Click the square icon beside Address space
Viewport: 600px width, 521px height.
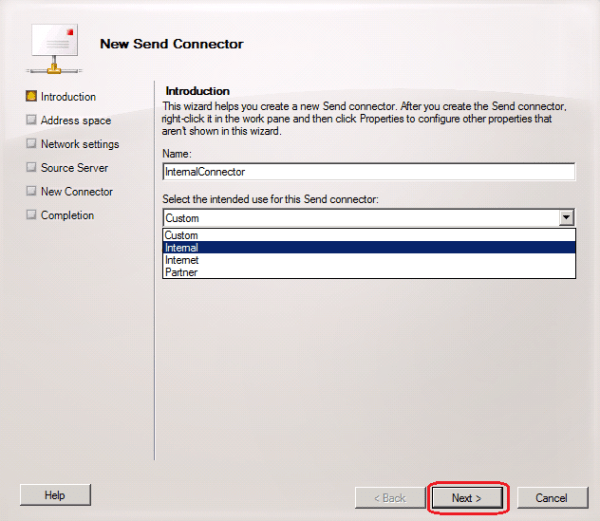pyautogui.click(x=31, y=120)
